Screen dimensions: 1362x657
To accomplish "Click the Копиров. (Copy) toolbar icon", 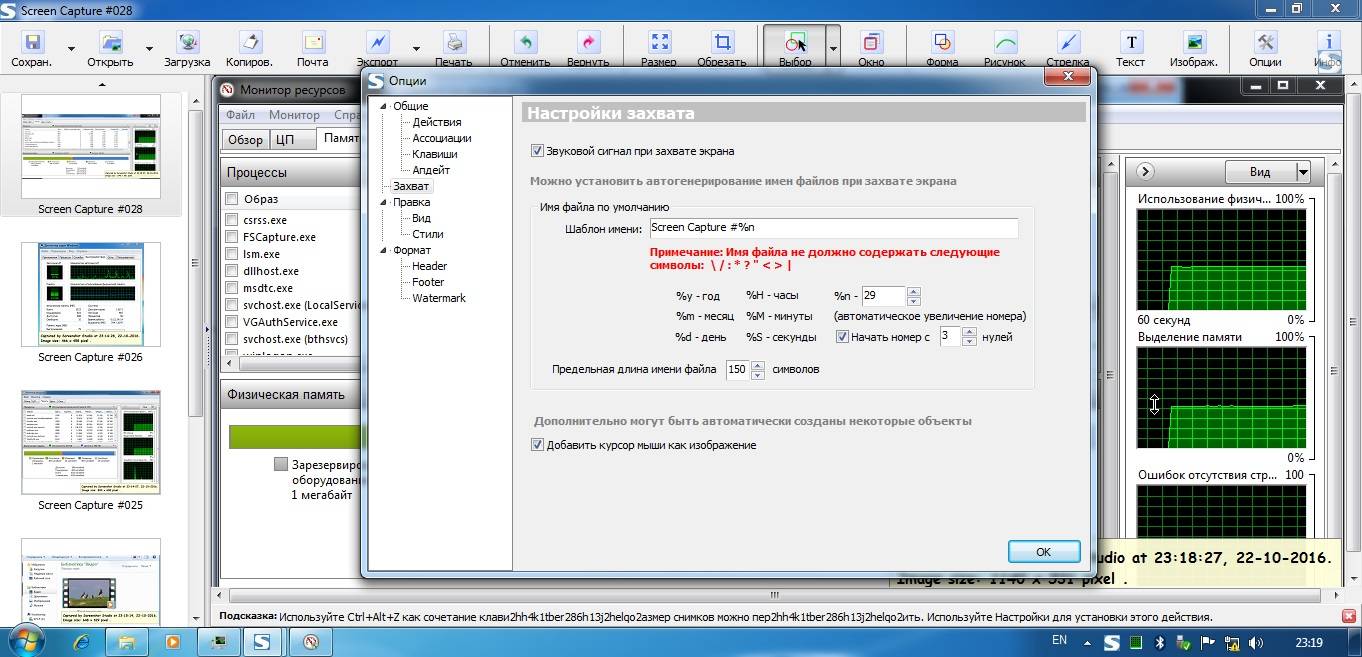I will tap(249, 43).
